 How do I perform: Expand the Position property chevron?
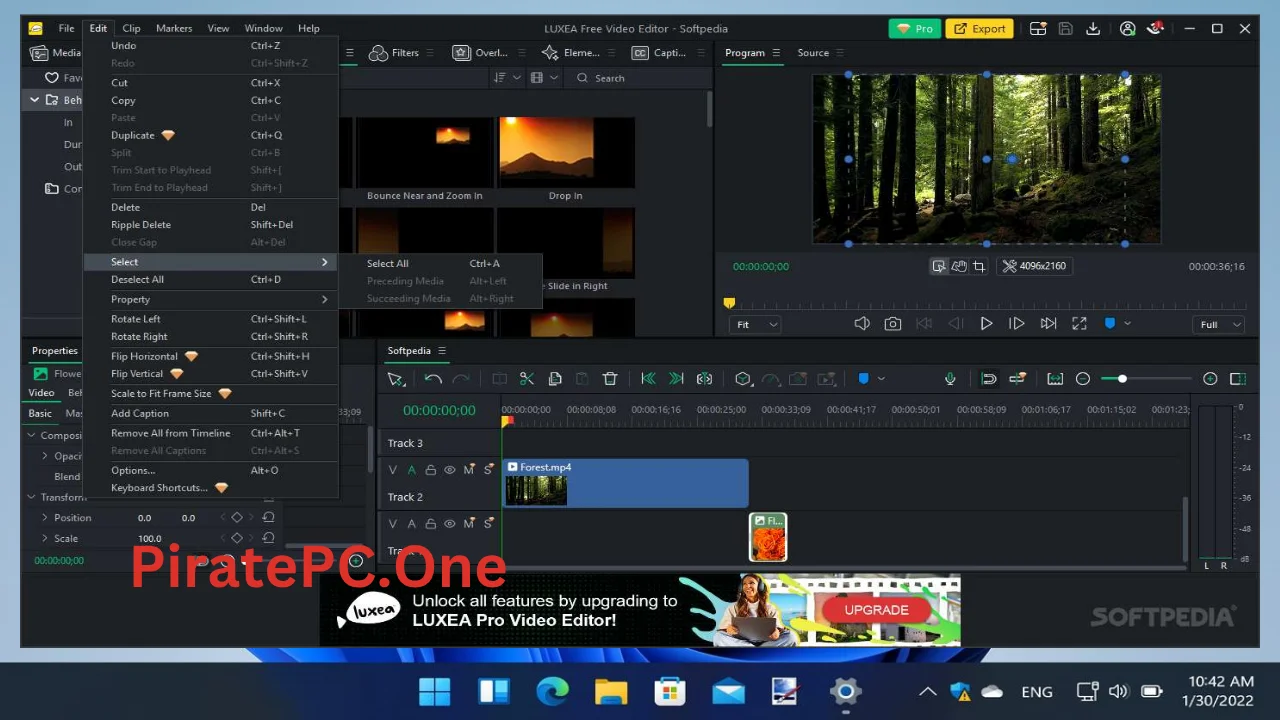pos(44,517)
